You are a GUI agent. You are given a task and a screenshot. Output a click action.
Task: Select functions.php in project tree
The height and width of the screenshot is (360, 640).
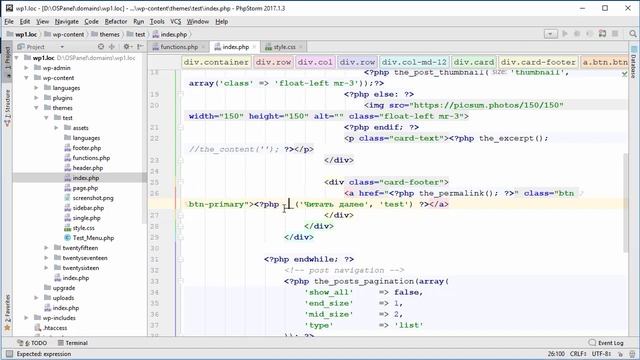[x=91, y=158]
